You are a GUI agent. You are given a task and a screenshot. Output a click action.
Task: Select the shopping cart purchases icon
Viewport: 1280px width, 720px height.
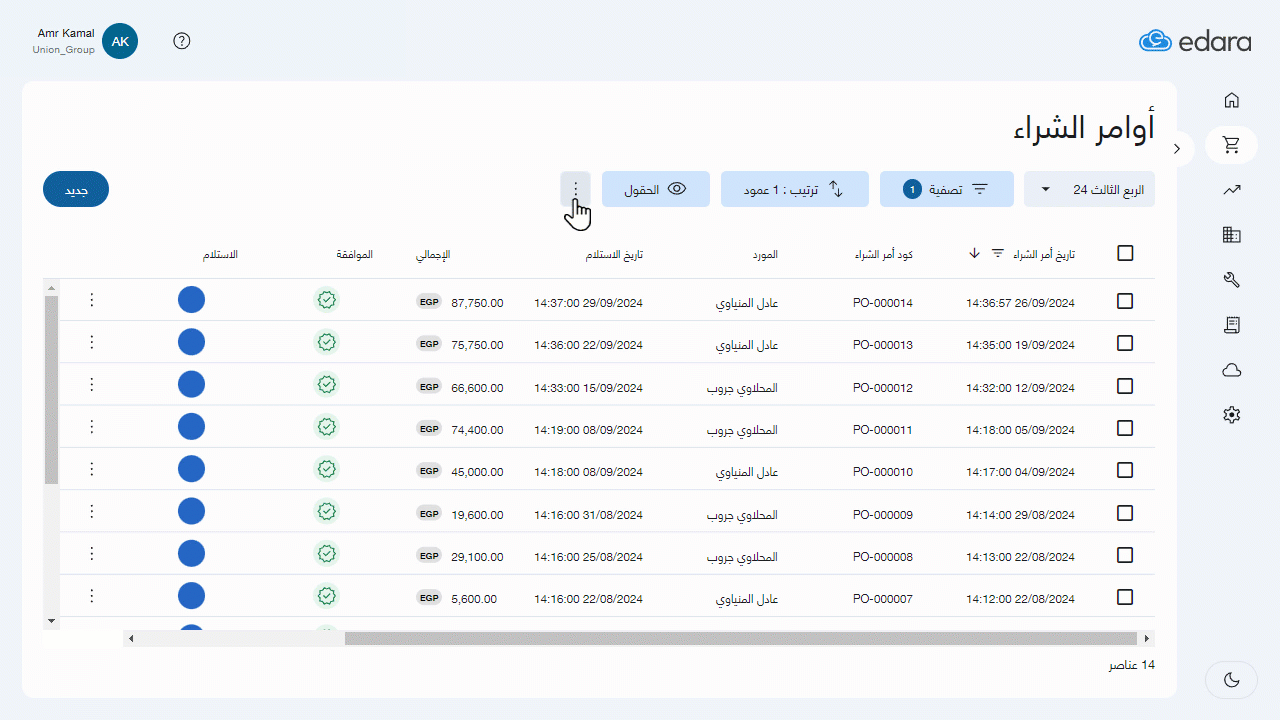(1231, 145)
